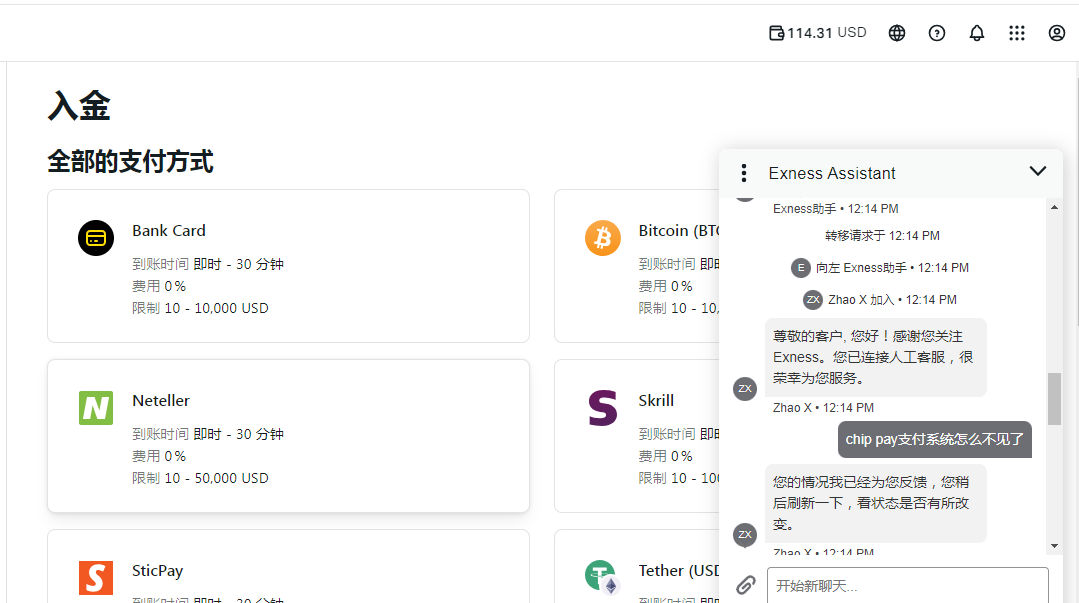Select the Skrill payment method

[637, 436]
